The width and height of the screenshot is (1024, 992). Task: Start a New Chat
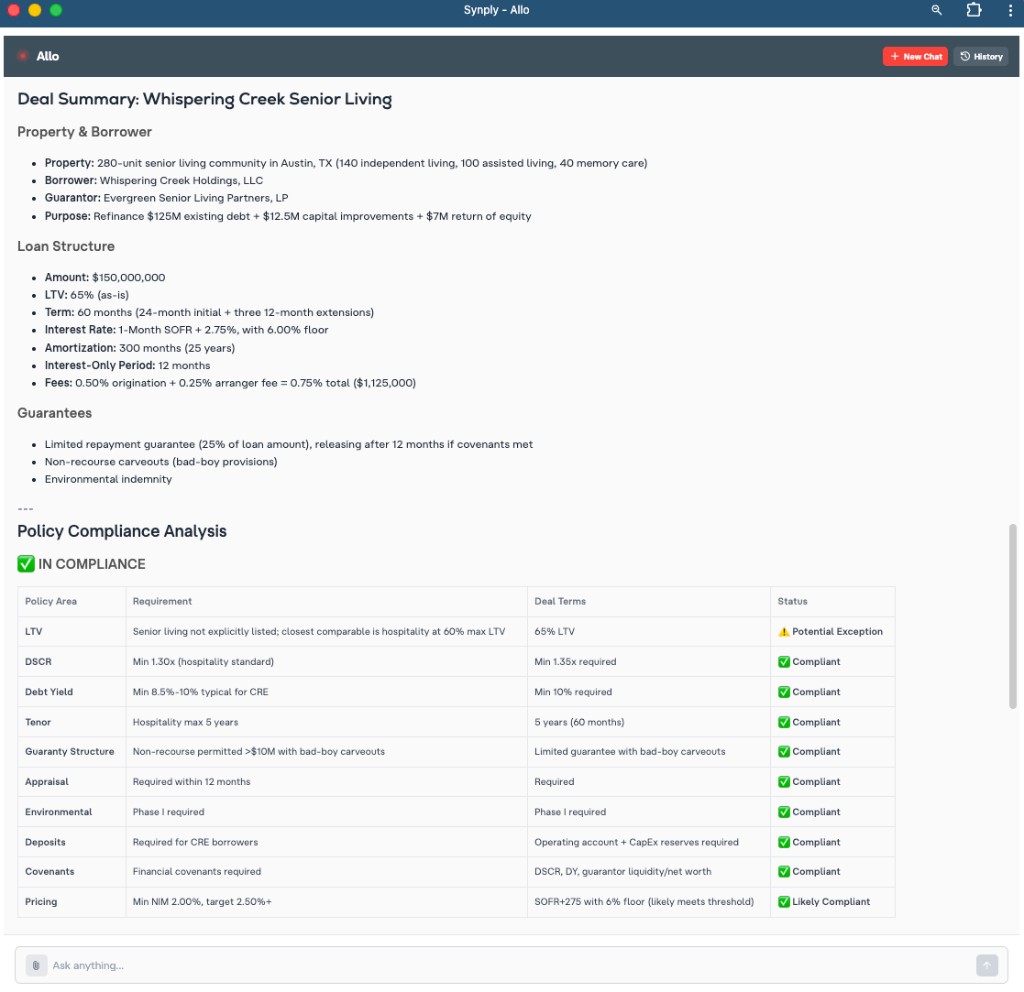point(915,56)
